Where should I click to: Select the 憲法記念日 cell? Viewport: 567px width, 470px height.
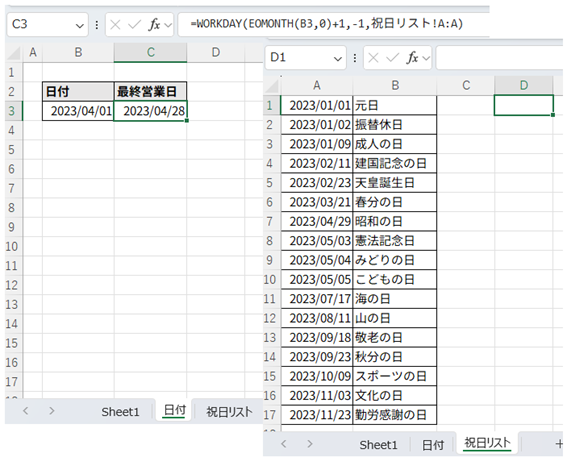tap(395, 241)
